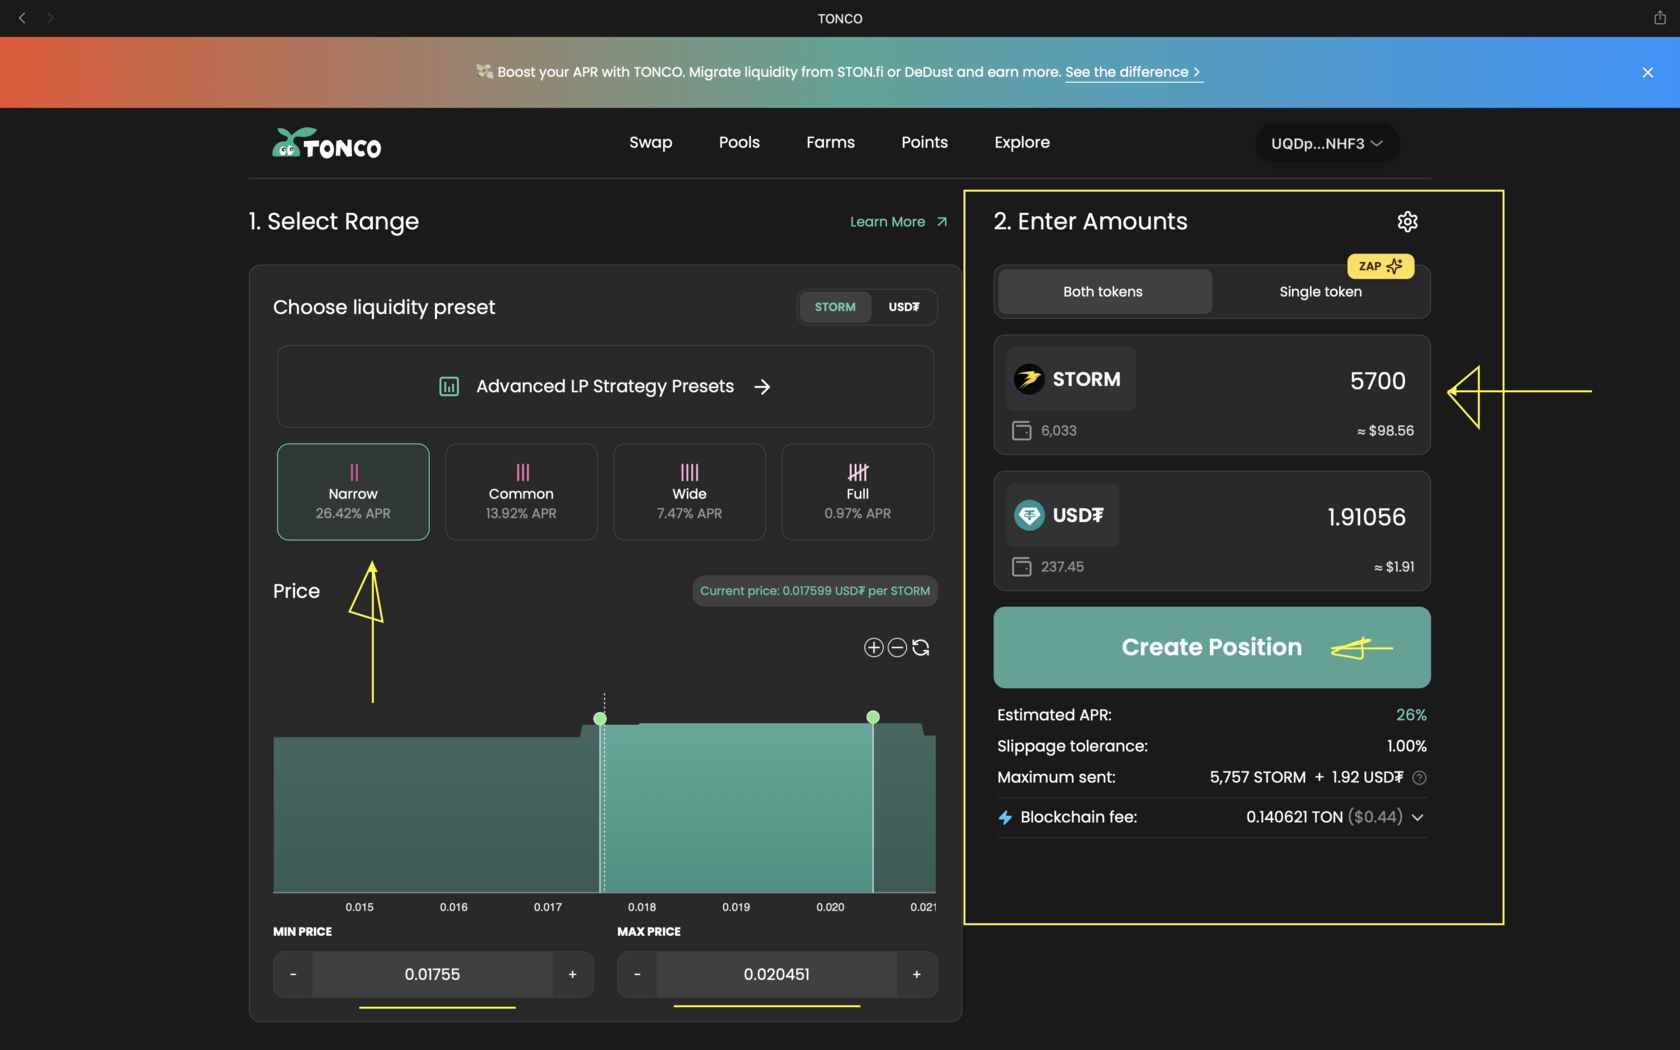The image size is (1680, 1050).
Task: Increase the MAX PRICE value
Action: 917,974
